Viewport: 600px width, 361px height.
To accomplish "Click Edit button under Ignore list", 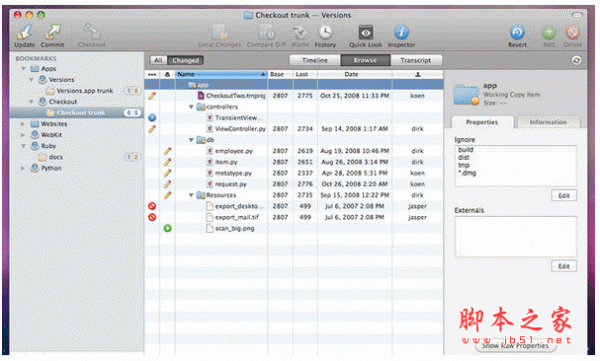I will point(564,195).
